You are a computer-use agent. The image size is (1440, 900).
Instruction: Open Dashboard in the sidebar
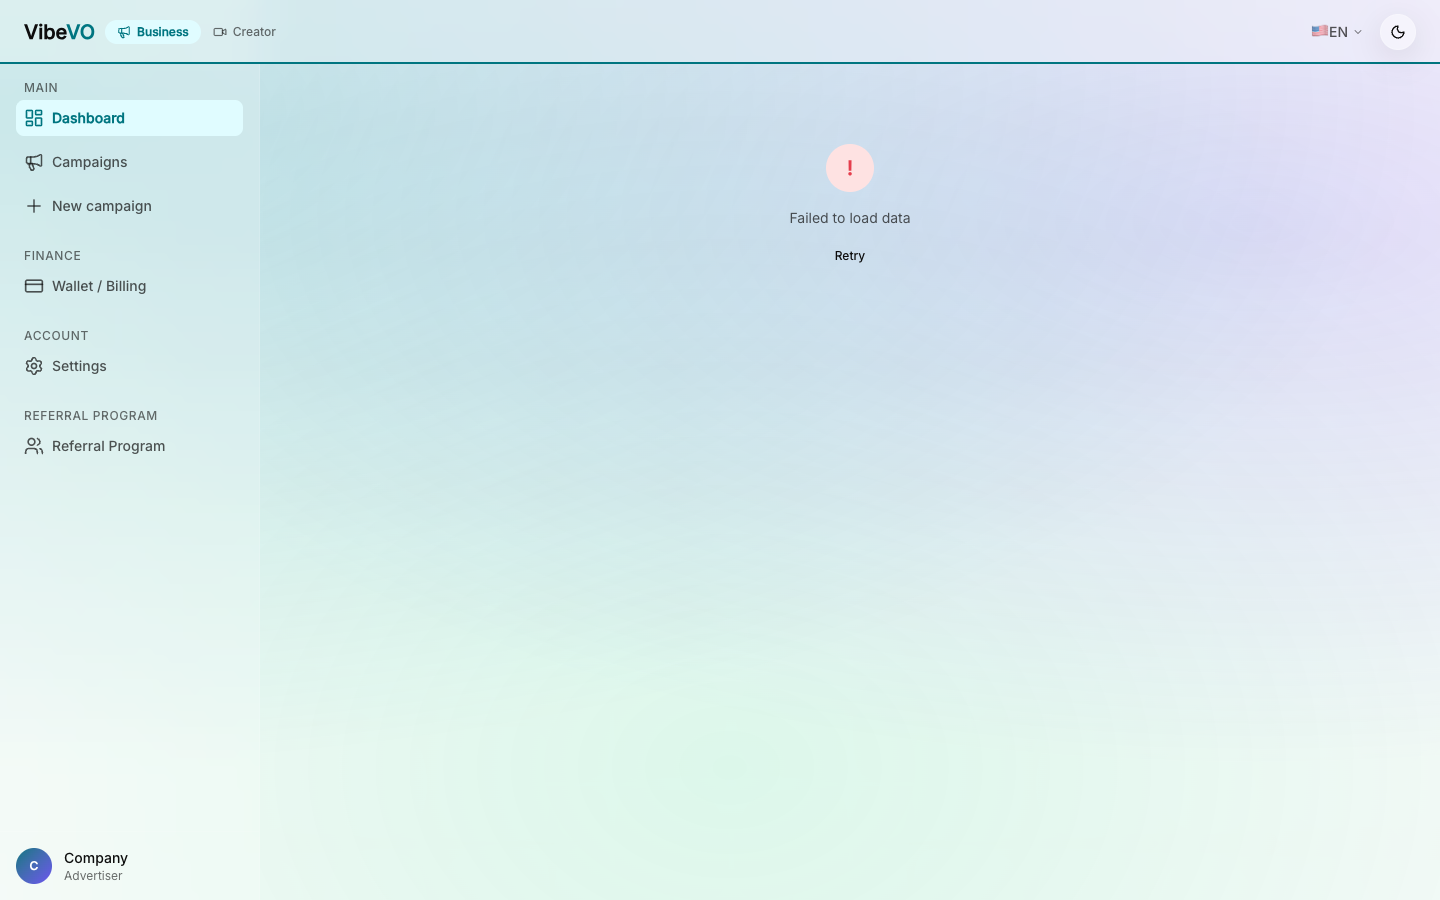pos(129,118)
